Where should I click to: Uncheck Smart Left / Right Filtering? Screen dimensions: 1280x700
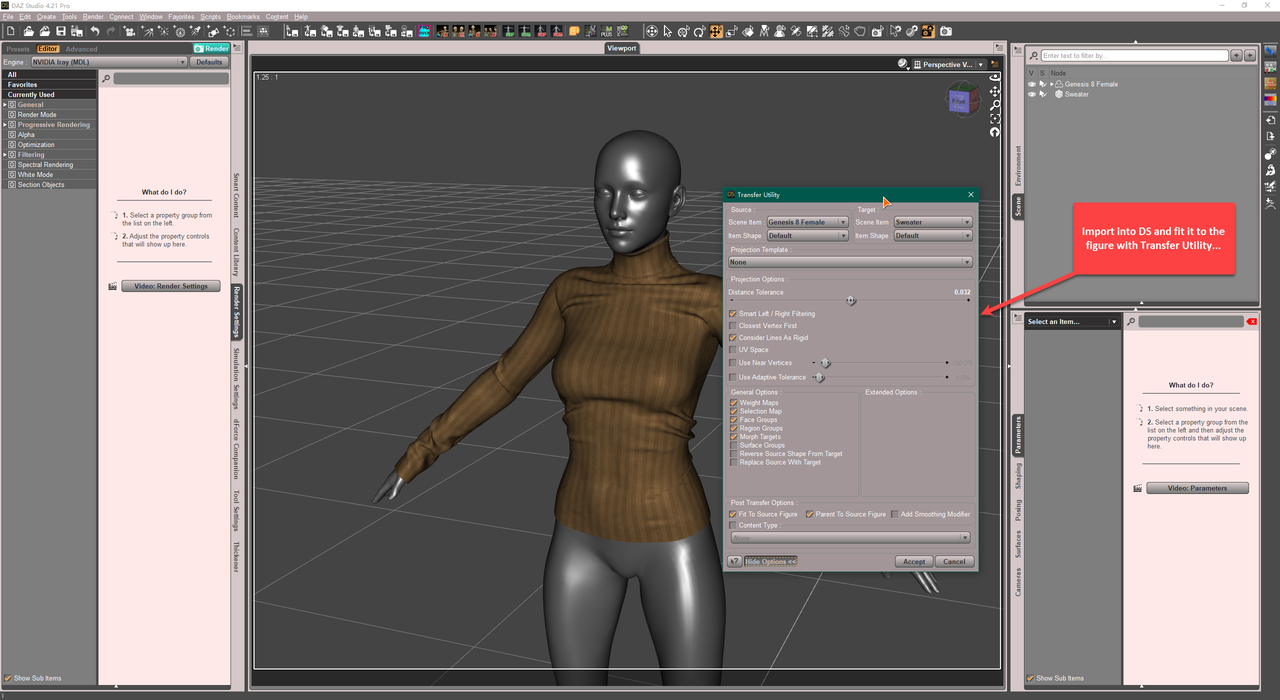[733, 314]
